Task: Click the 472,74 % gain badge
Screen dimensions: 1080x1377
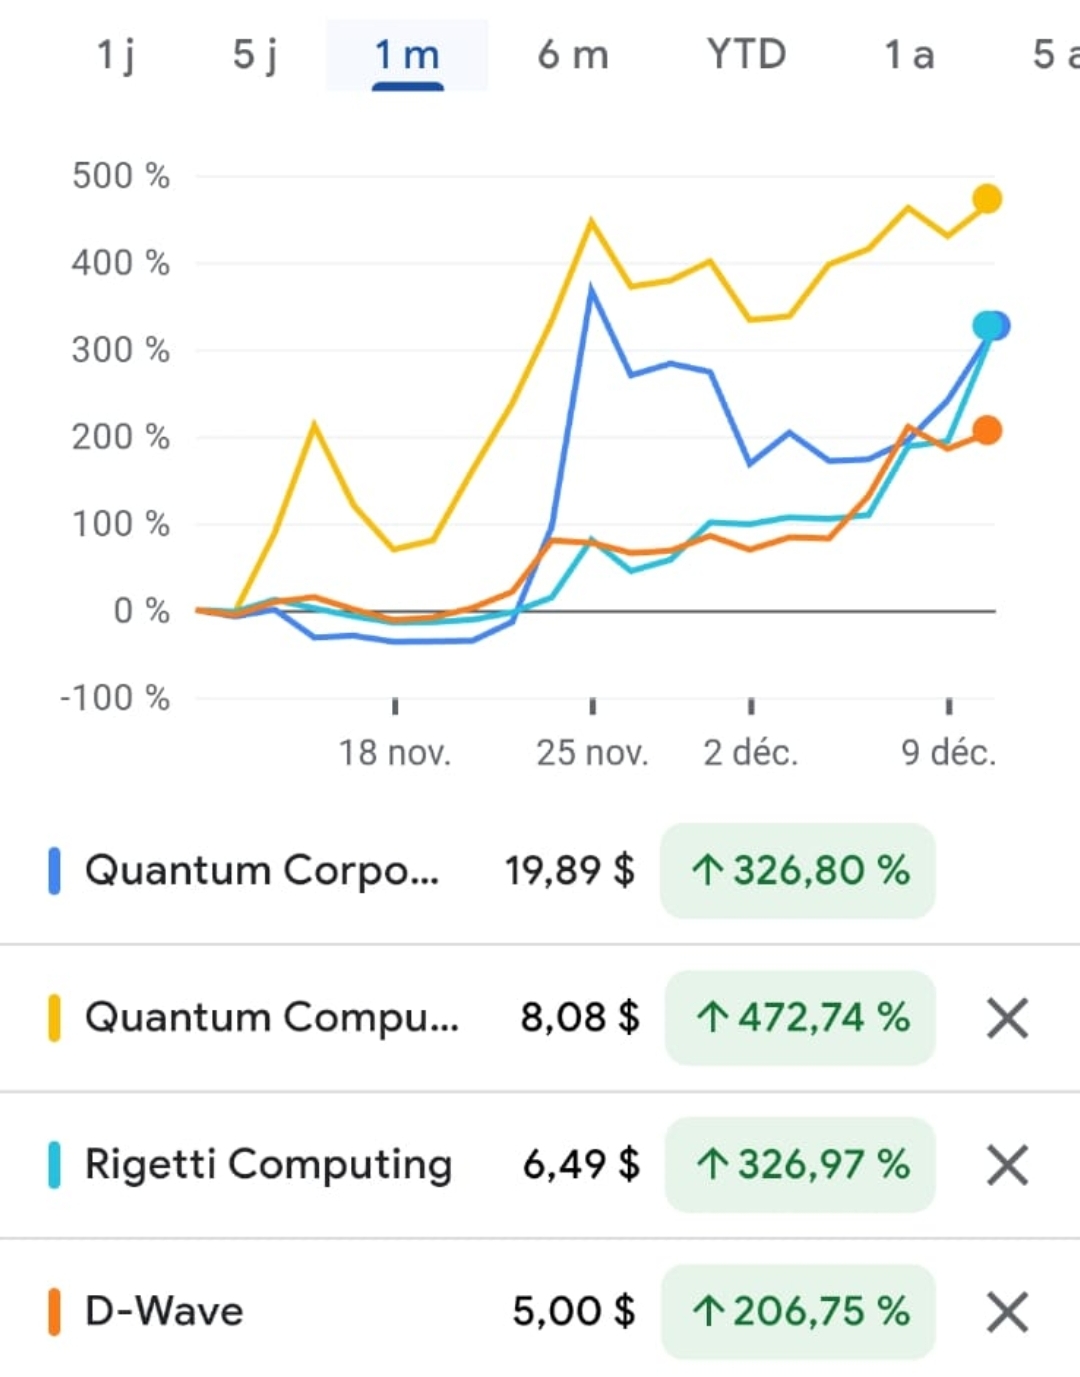Action: point(800,1018)
